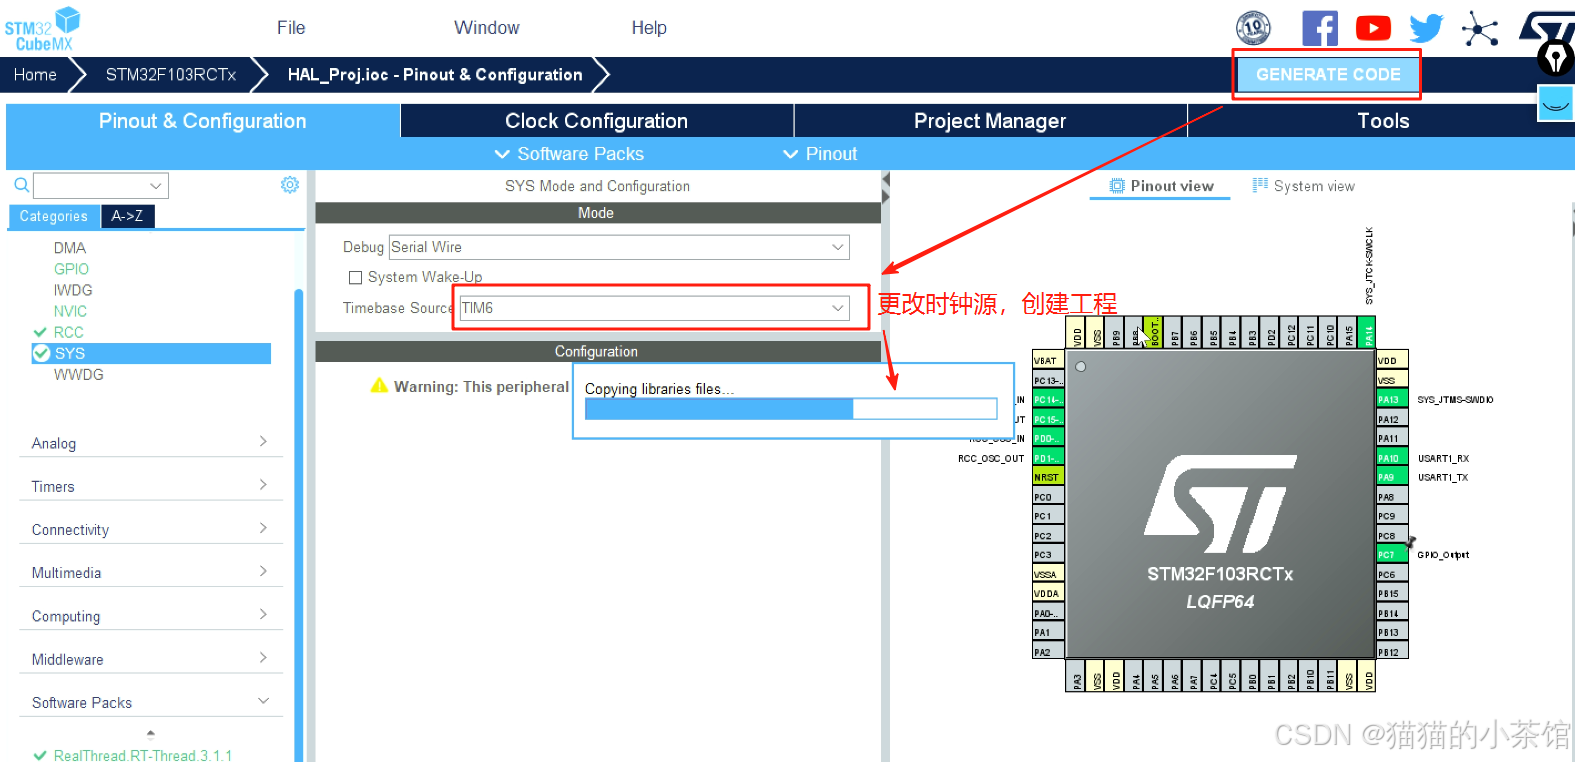Select the PA9 USART1_TX pin

[x=1392, y=477]
